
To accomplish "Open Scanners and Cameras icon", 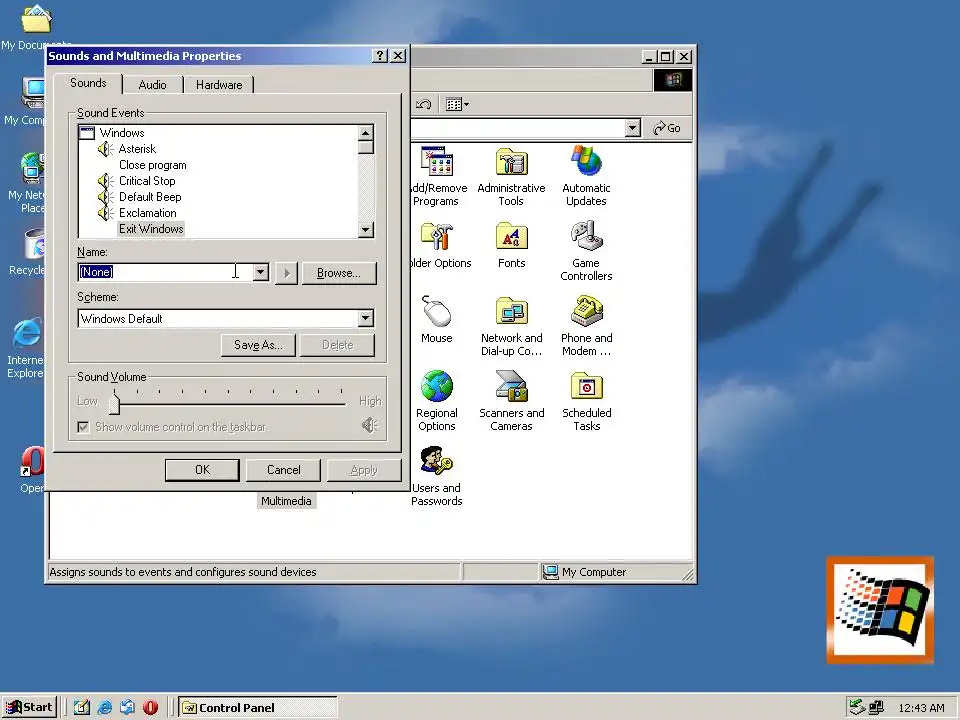I will tap(511, 386).
